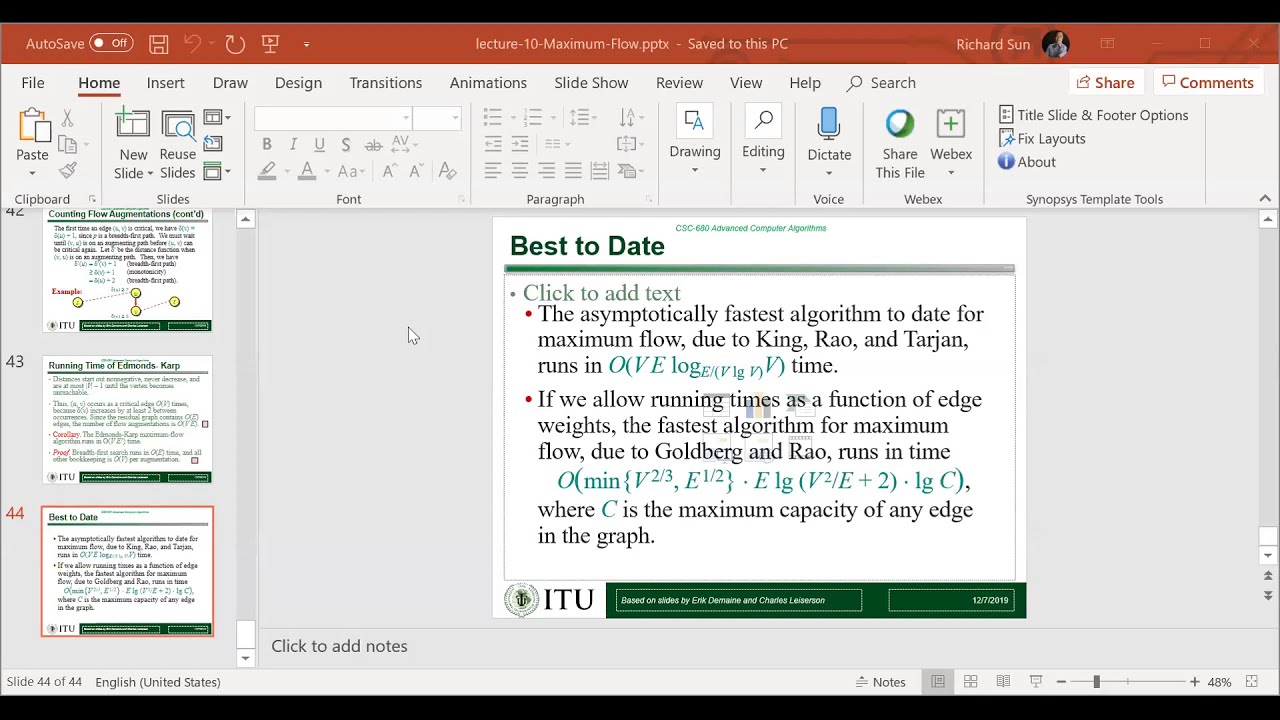The width and height of the screenshot is (1280, 720).
Task: Toggle Strikethrough formatting
Action: 373,145
